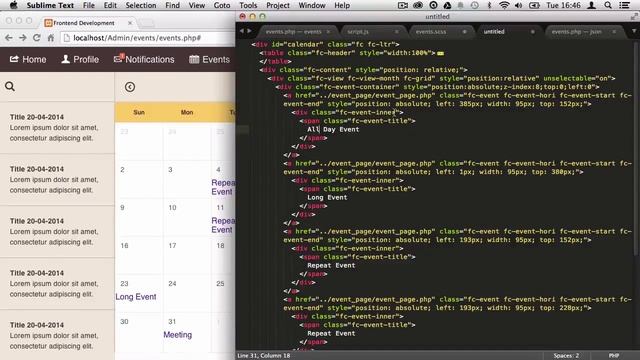This screenshot has height=360, width=640.
Task: Click the Google Drive icon in menu bar
Action: tap(447, 5)
